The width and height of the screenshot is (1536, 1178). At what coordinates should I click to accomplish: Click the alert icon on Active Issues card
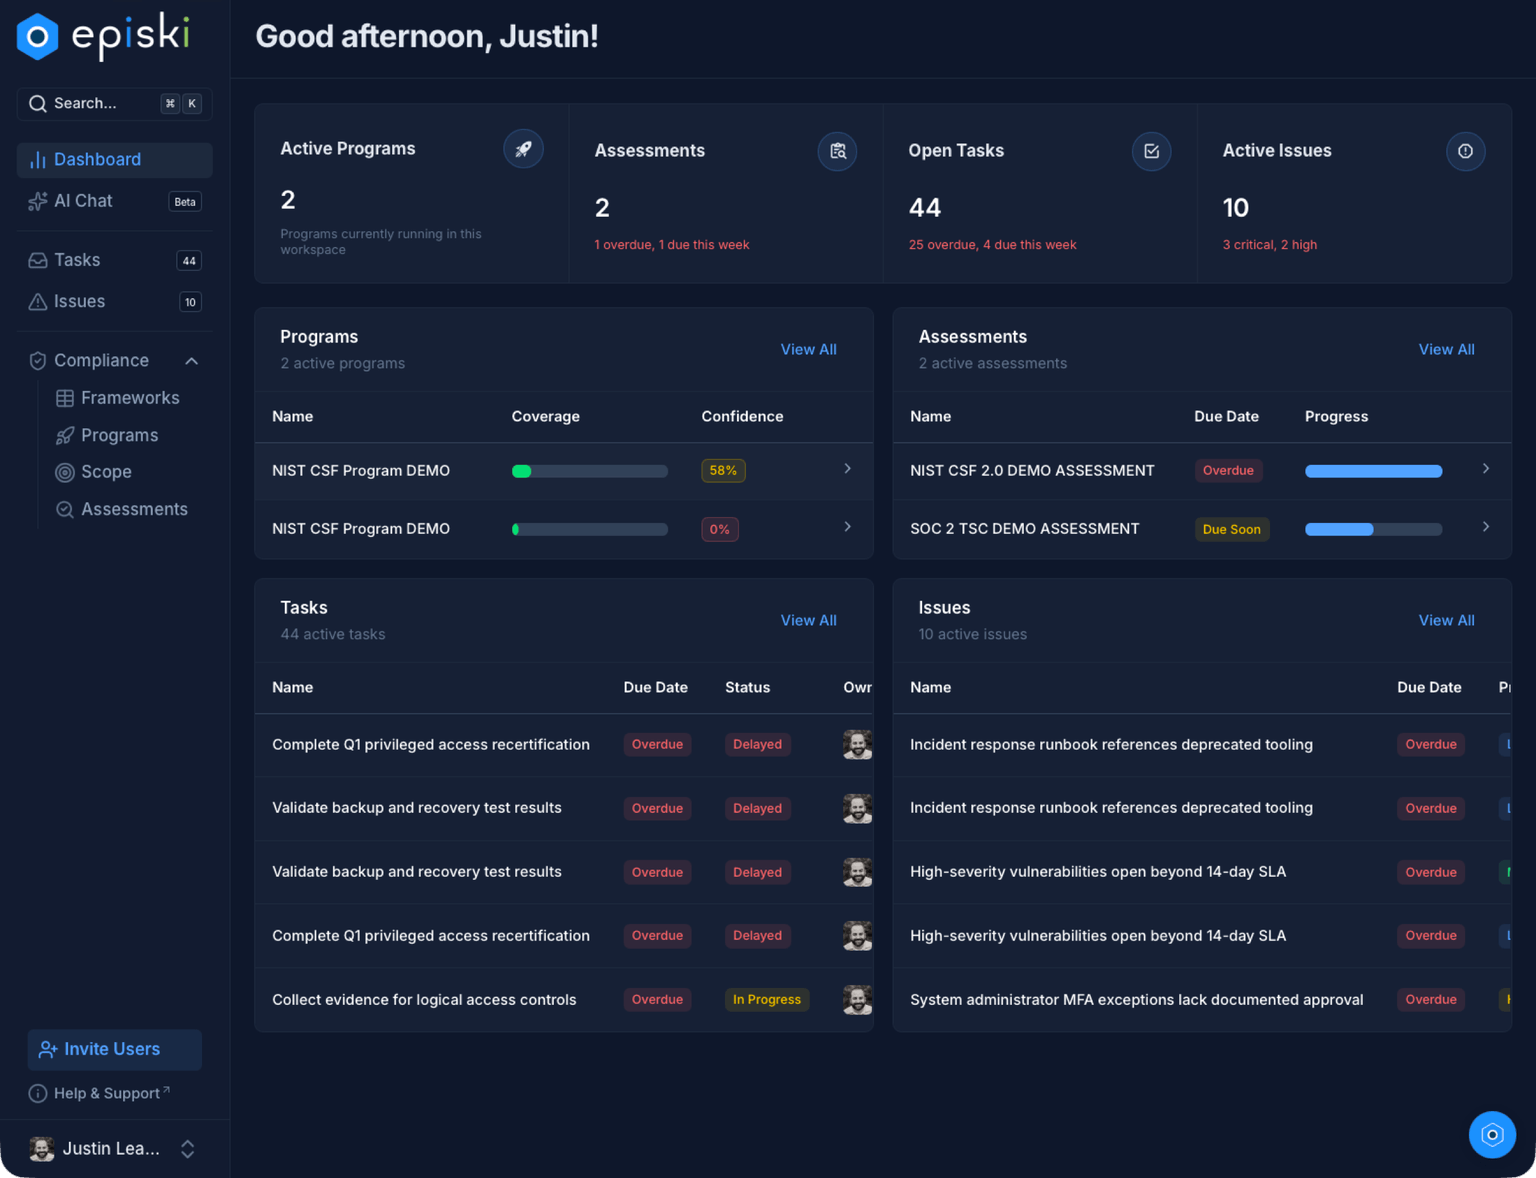click(x=1465, y=151)
